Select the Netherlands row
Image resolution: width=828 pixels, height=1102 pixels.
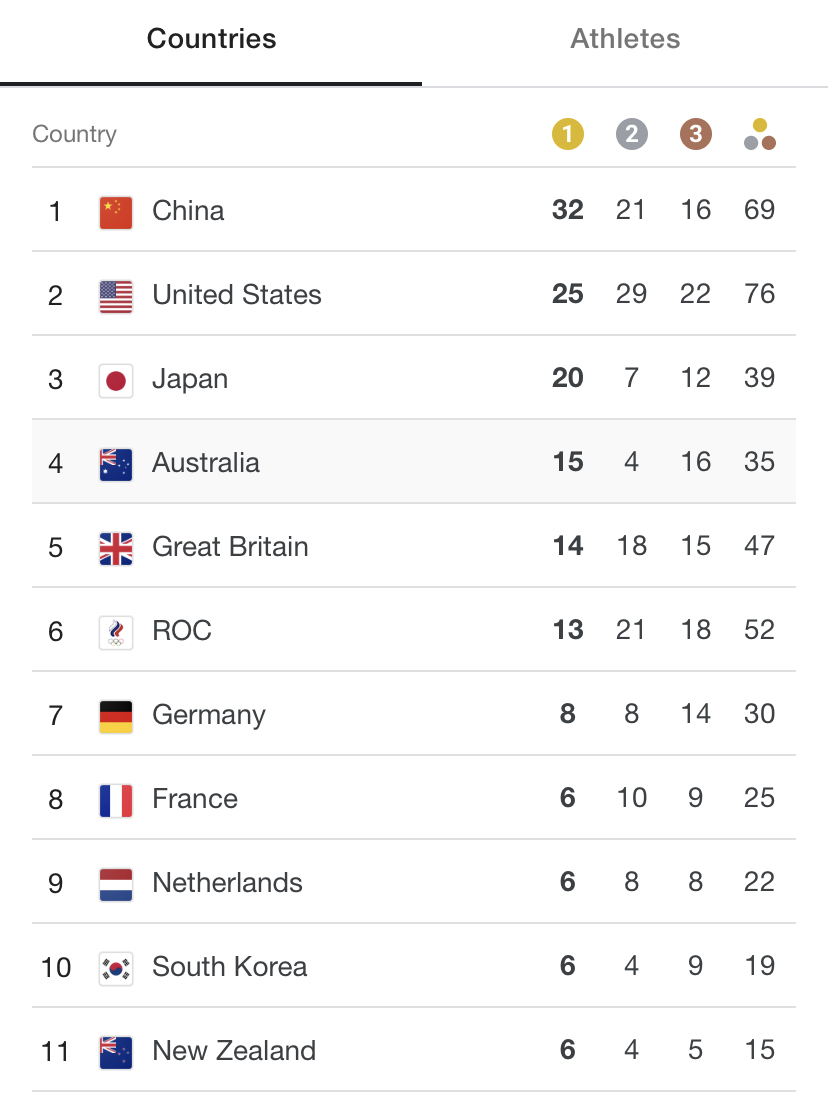[x=413, y=882]
